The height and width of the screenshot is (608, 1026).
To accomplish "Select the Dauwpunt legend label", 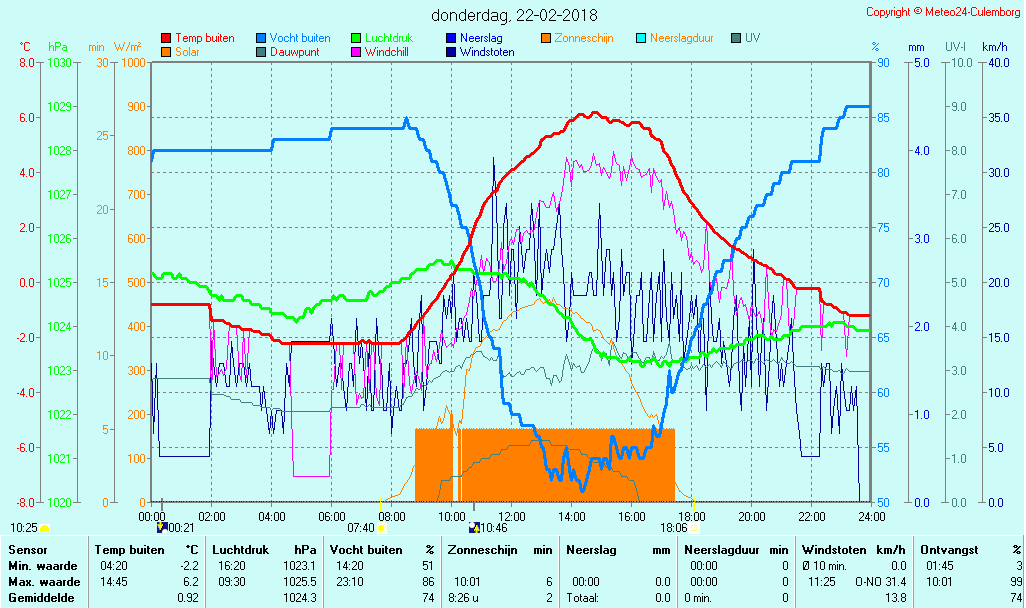I will click(294, 51).
